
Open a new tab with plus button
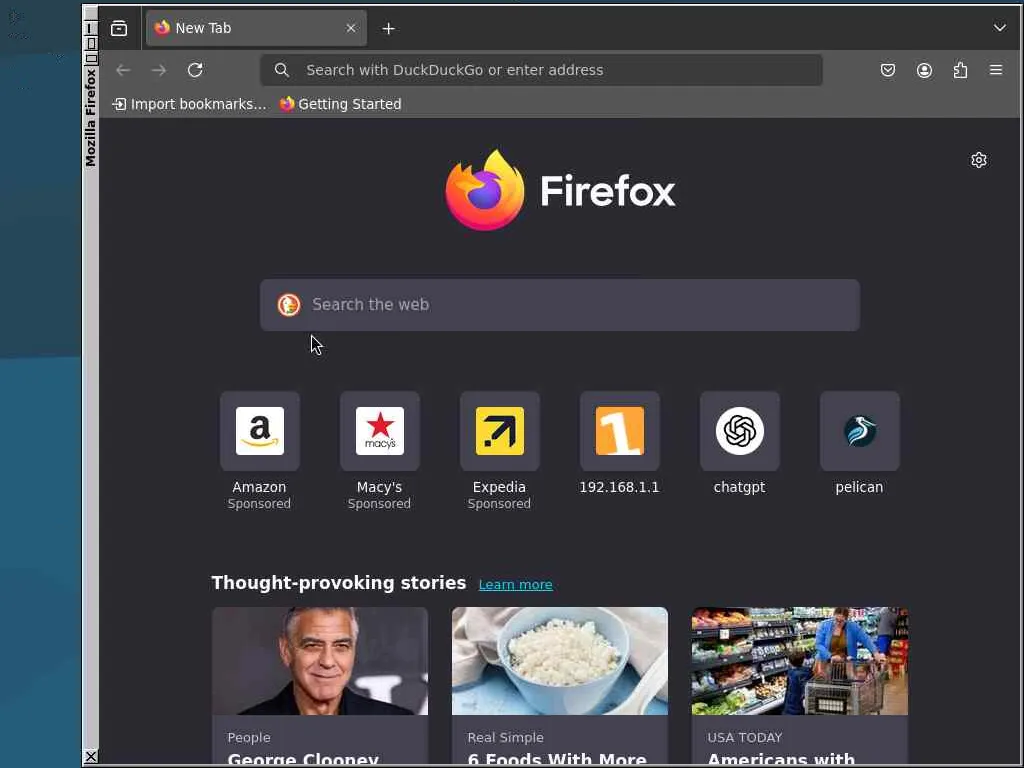point(389,29)
